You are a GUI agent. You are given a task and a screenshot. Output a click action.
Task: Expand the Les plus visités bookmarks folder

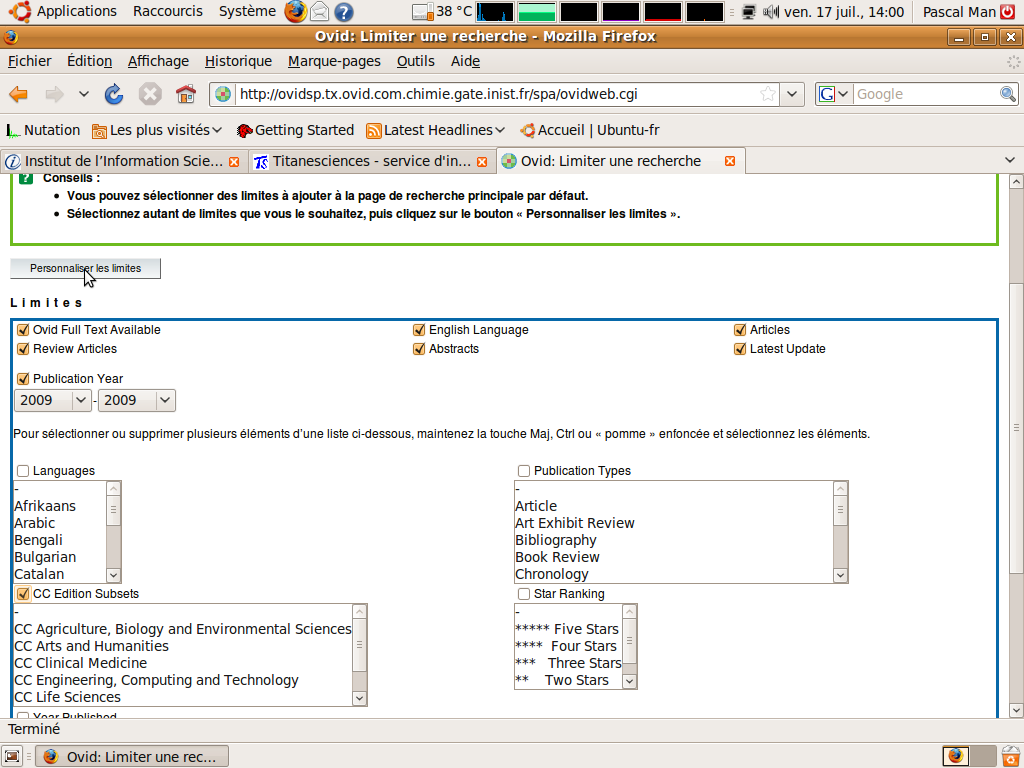pos(157,131)
